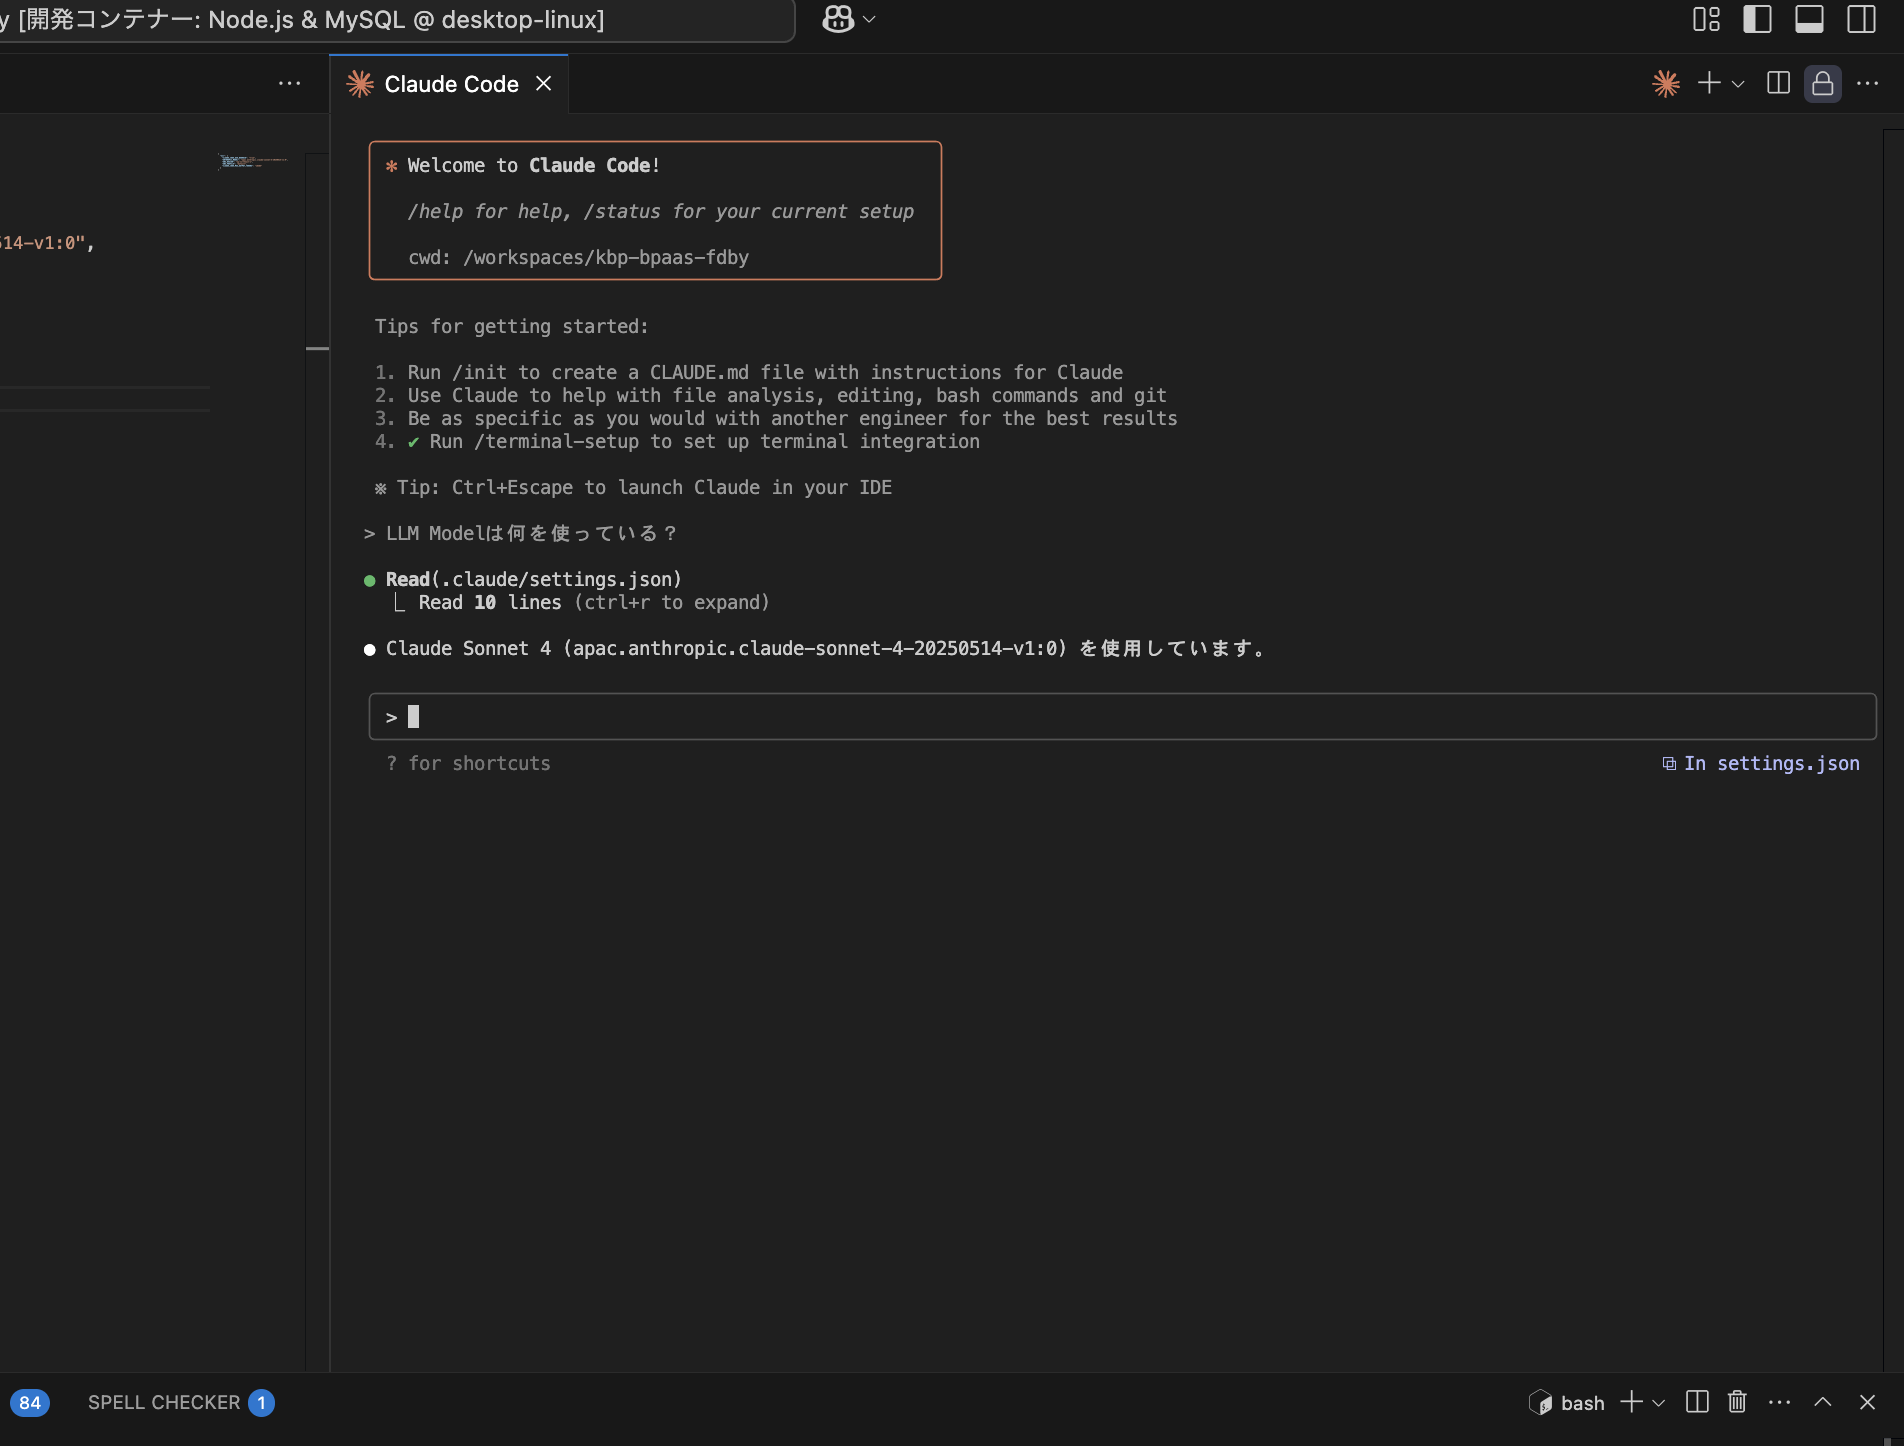The width and height of the screenshot is (1904, 1446).
Task: Open more actions menu at top right
Action: [1867, 84]
